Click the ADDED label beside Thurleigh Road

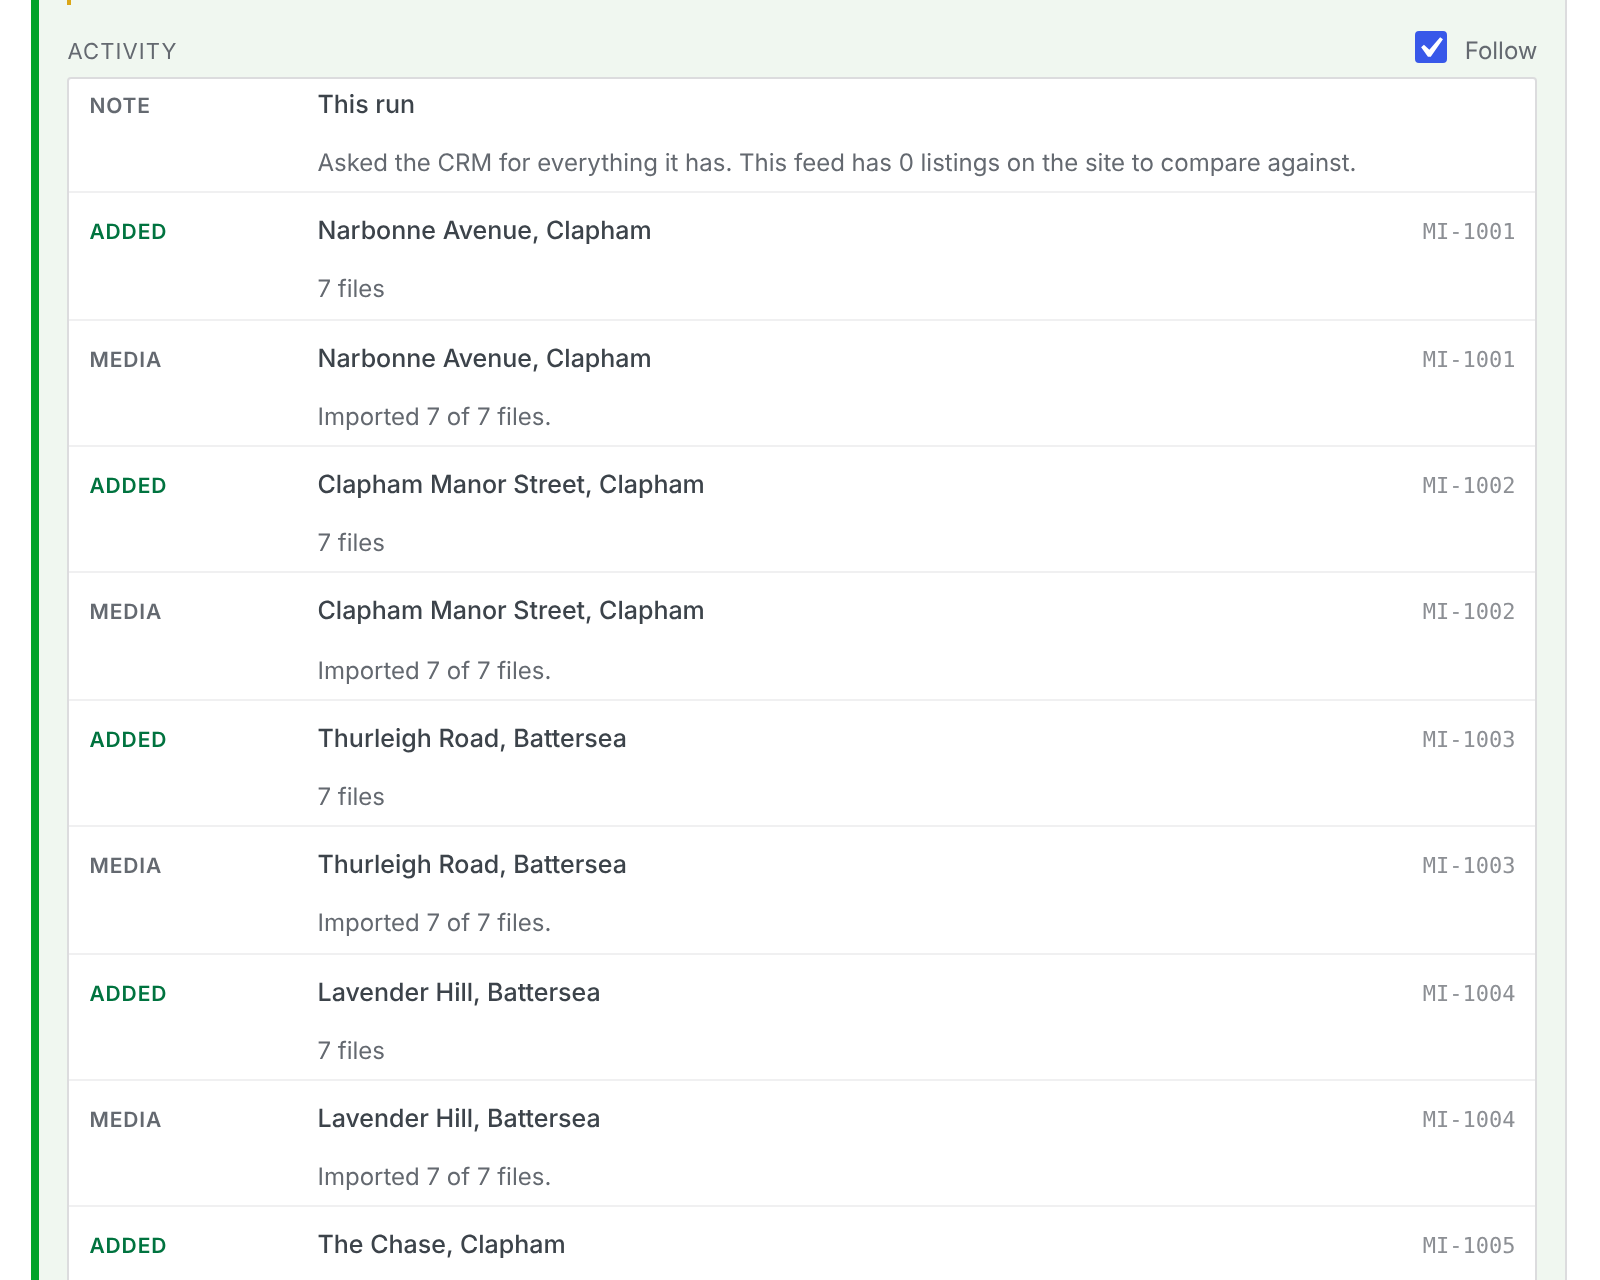tap(128, 740)
